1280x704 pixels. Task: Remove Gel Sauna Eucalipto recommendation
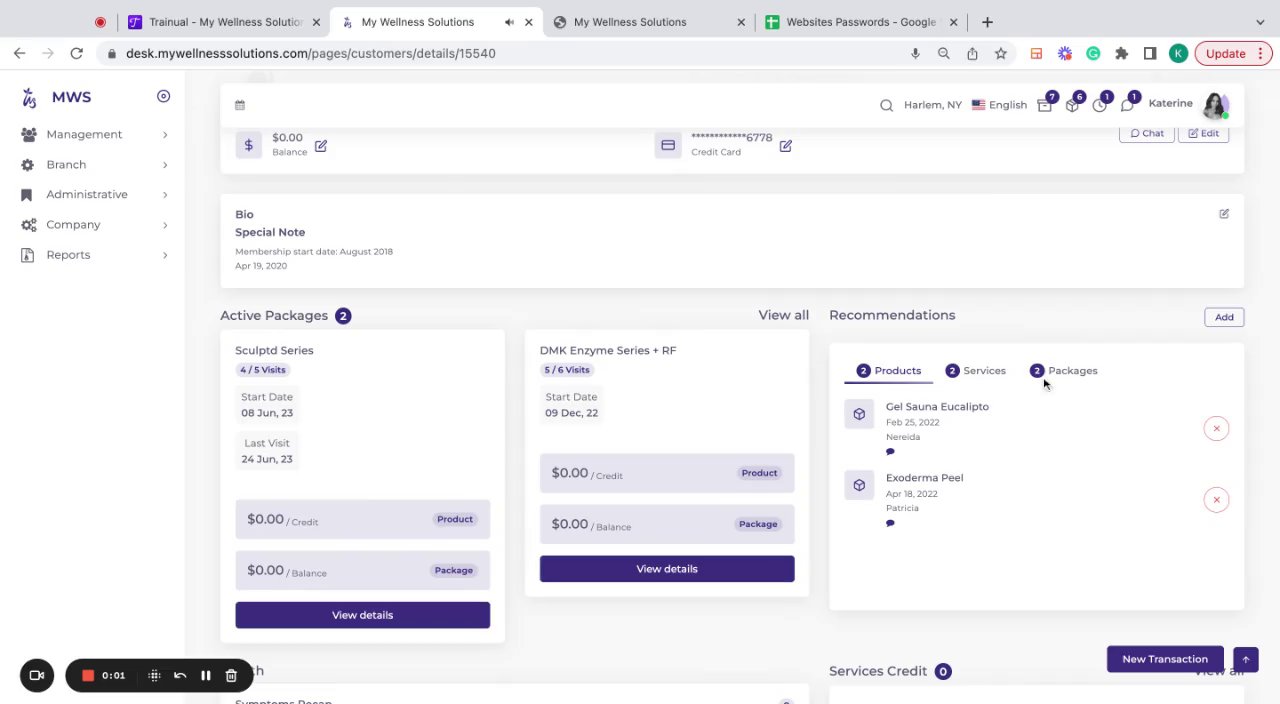click(x=1216, y=429)
